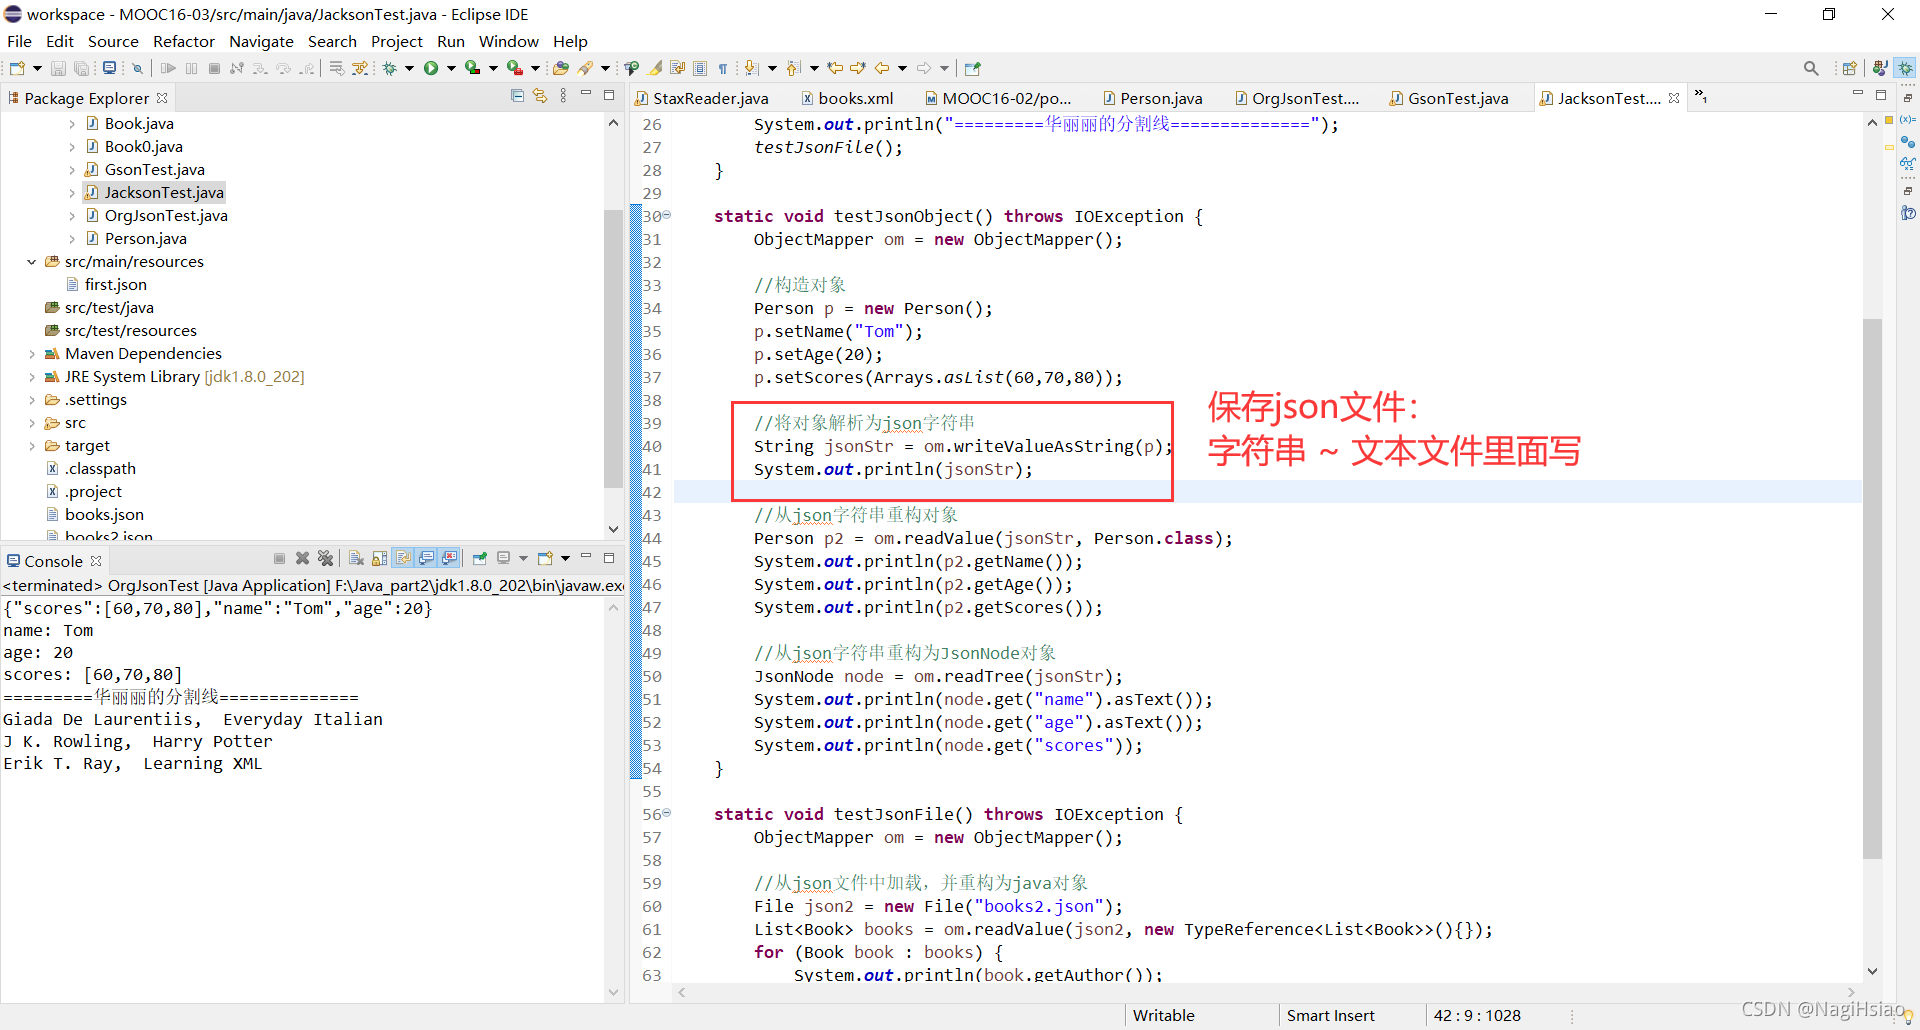Viewport: 1920px width, 1030px height.
Task: Show hidden editor tabs list chevron
Action: [1700, 96]
